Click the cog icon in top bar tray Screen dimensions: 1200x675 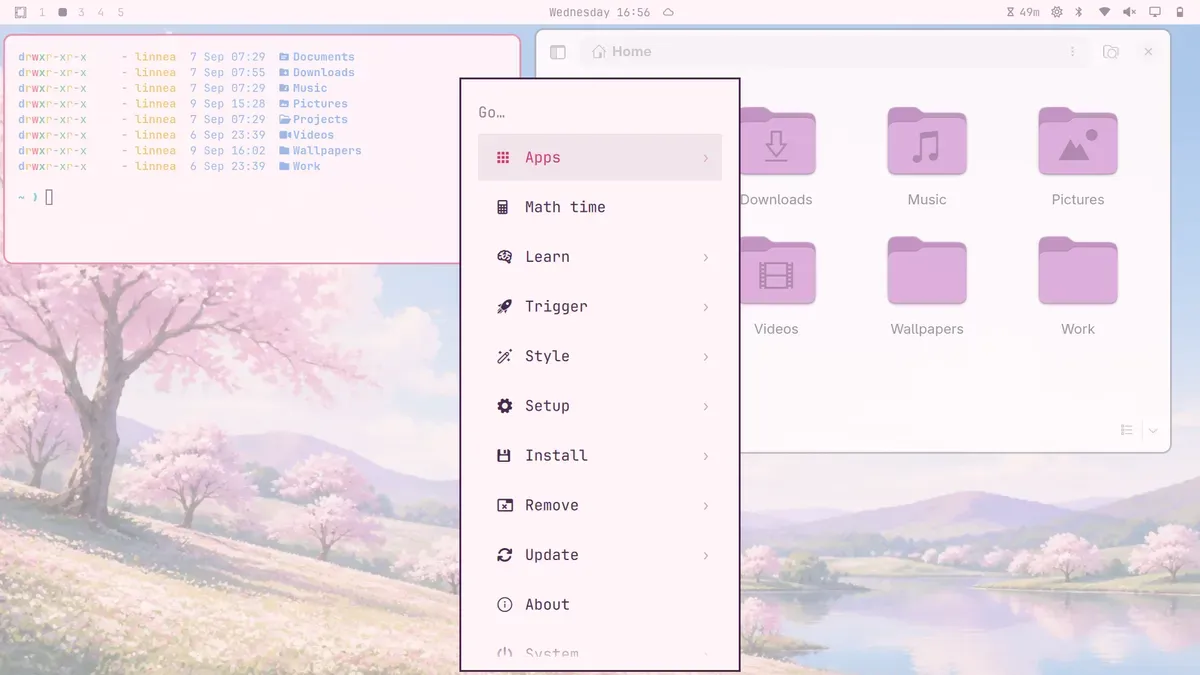pyautogui.click(x=1056, y=12)
